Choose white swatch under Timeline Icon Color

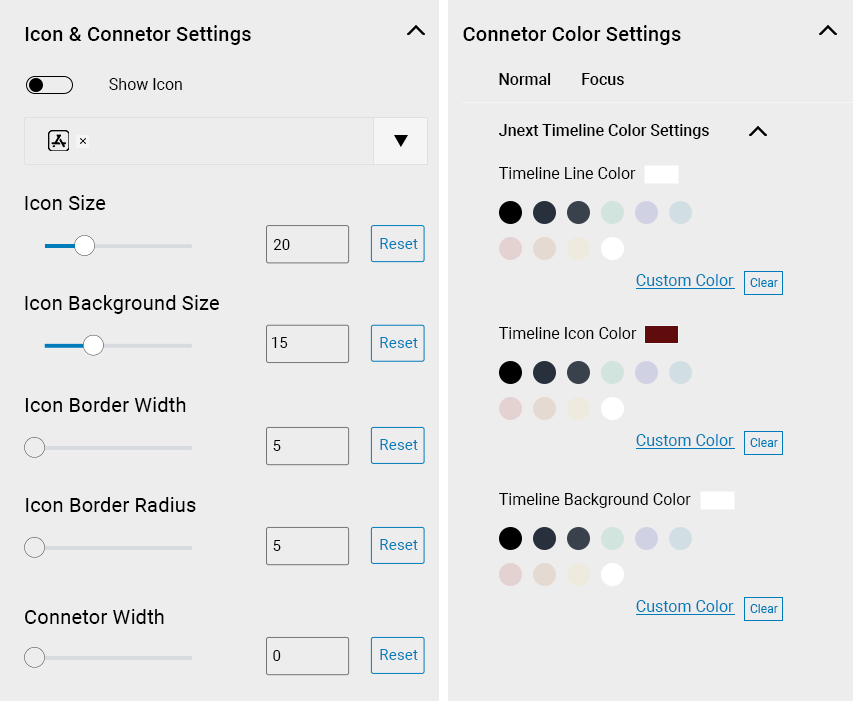[x=612, y=408]
